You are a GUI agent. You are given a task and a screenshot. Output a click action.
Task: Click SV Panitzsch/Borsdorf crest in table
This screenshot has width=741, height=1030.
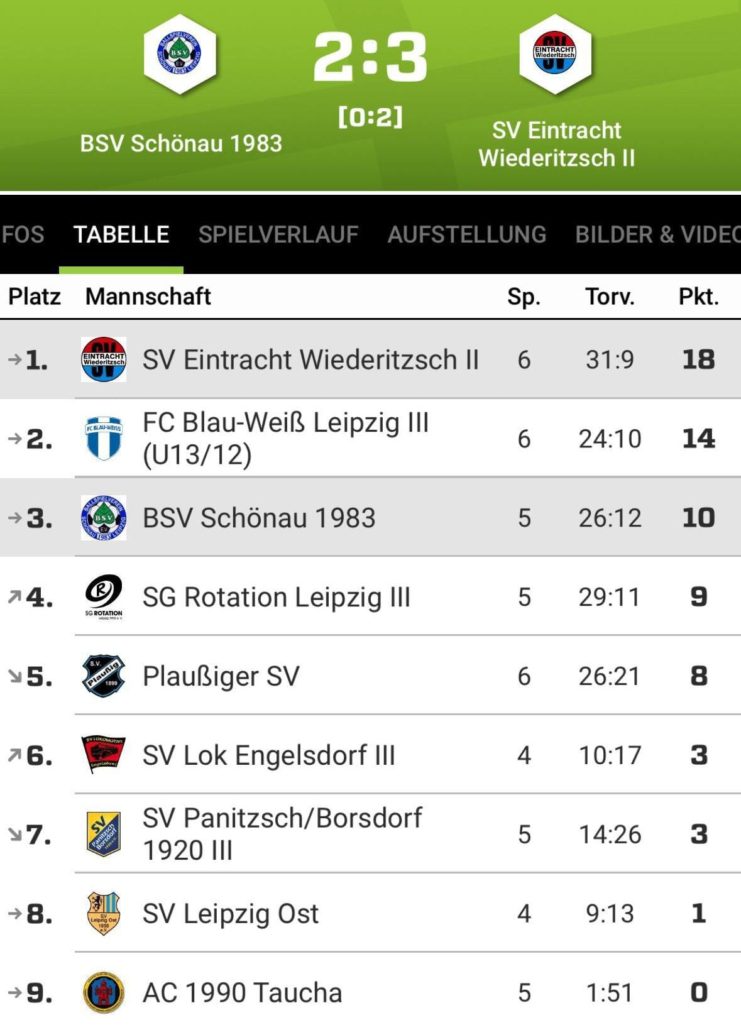coord(104,834)
